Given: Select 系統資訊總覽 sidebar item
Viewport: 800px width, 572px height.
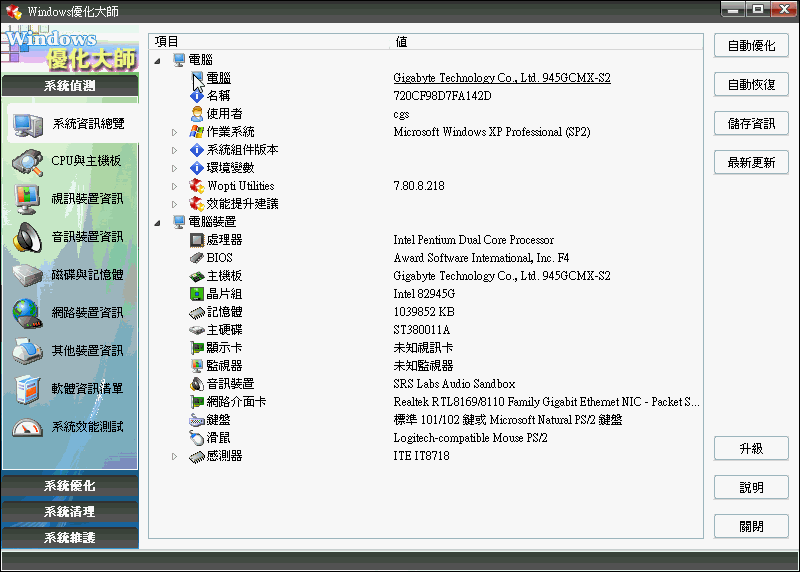Looking at the screenshot, I should [87, 124].
